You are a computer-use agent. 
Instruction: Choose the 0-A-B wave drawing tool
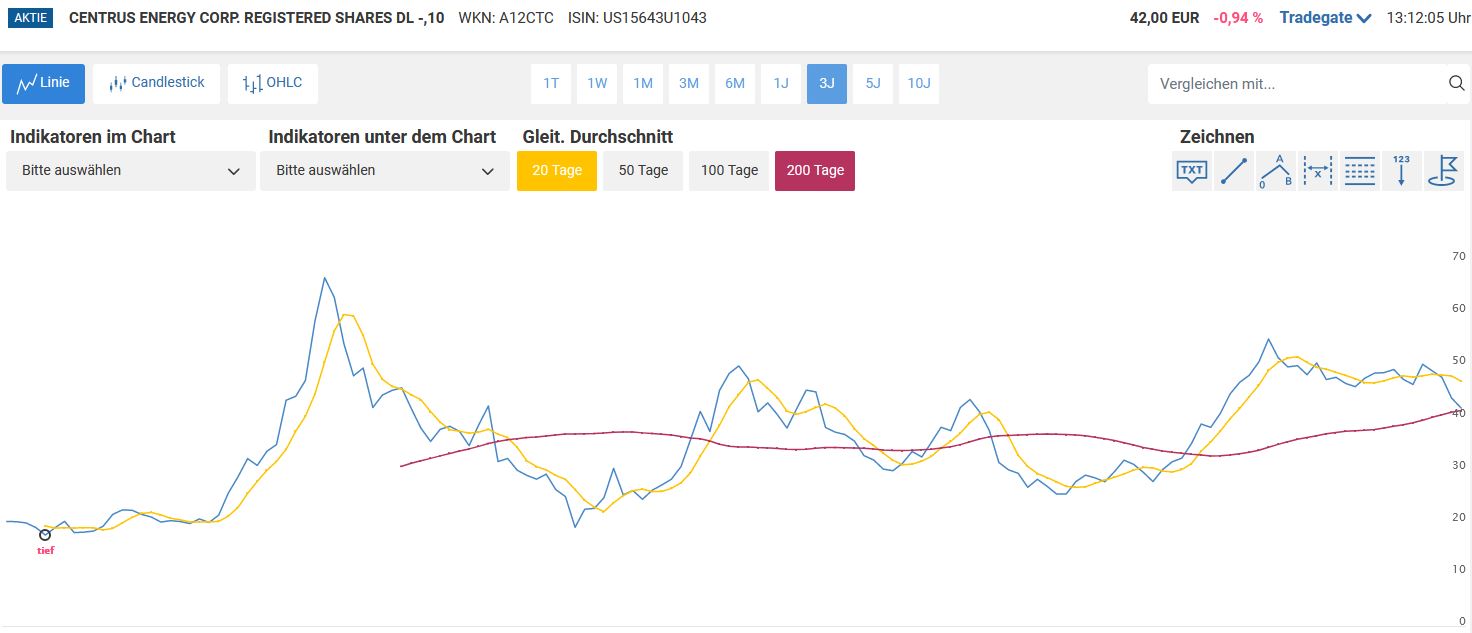(1275, 171)
